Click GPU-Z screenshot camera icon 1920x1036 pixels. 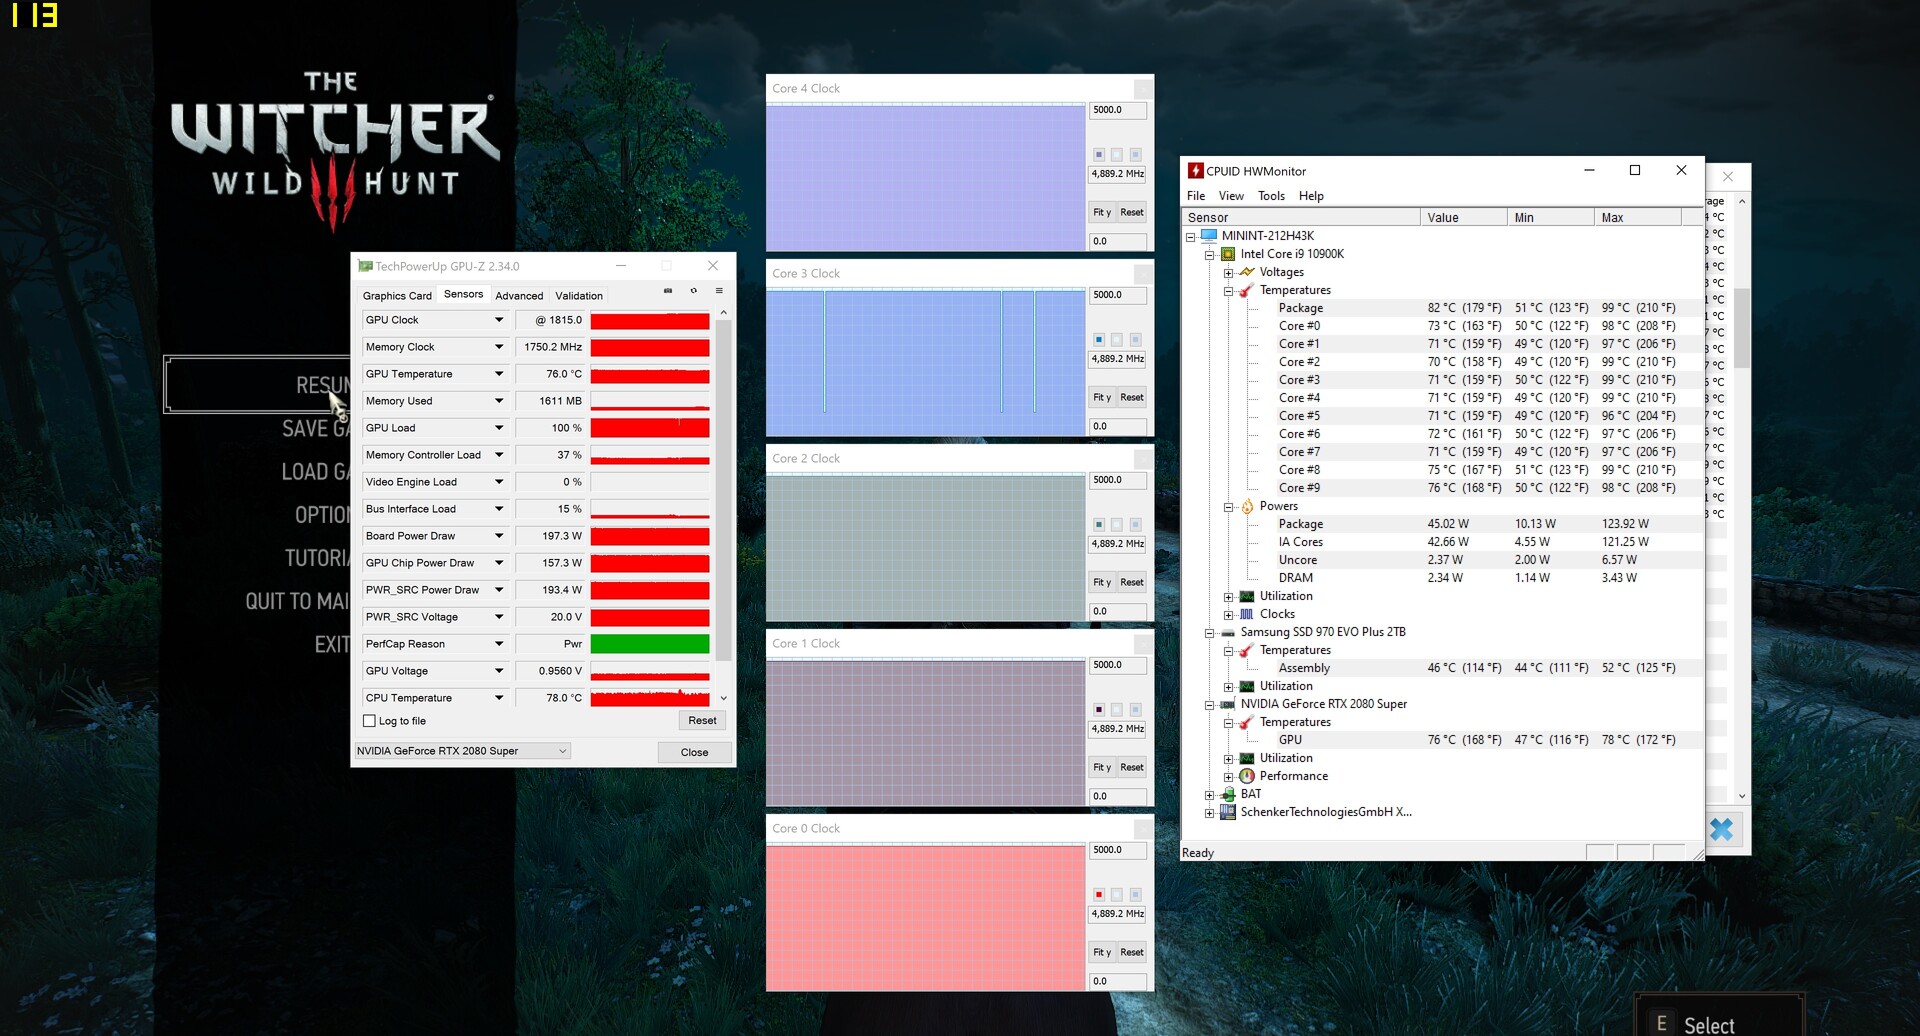(668, 291)
